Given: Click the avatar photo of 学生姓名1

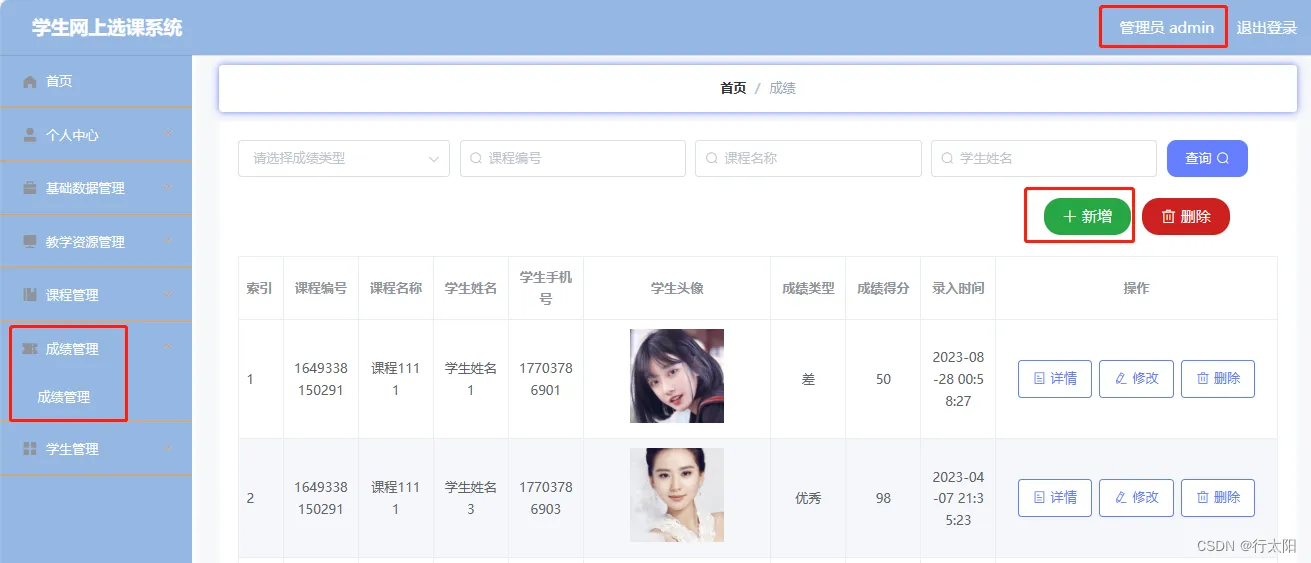Looking at the screenshot, I should pos(677,376).
